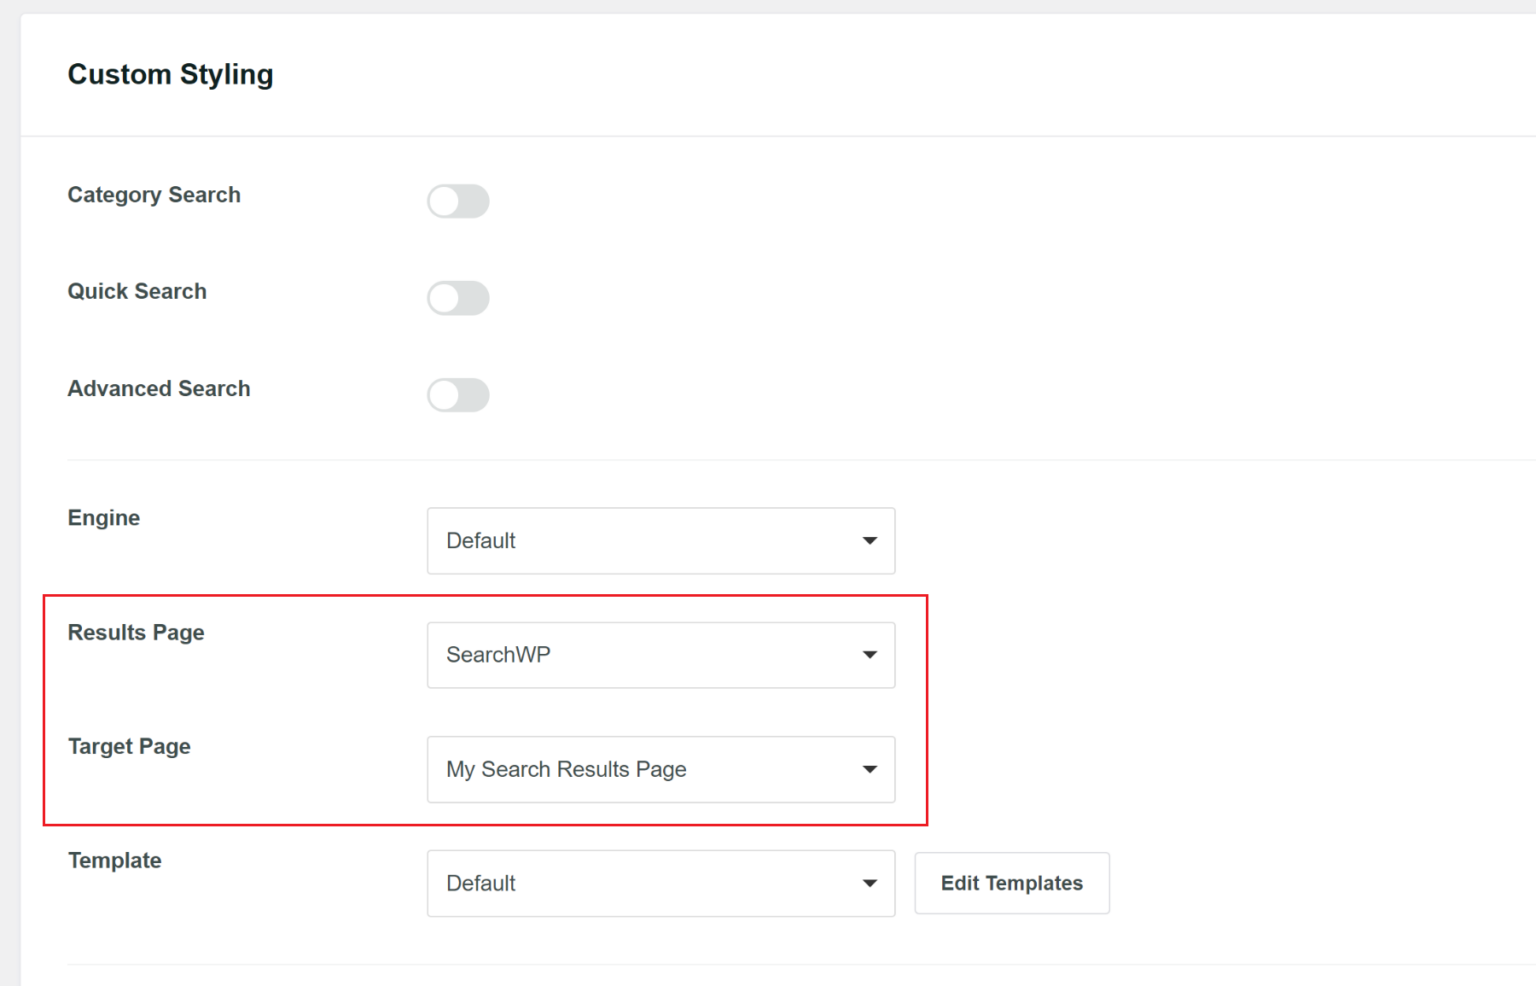This screenshot has width=1536, height=986.
Task: Click the Results Page label
Action: coord(136,632)
